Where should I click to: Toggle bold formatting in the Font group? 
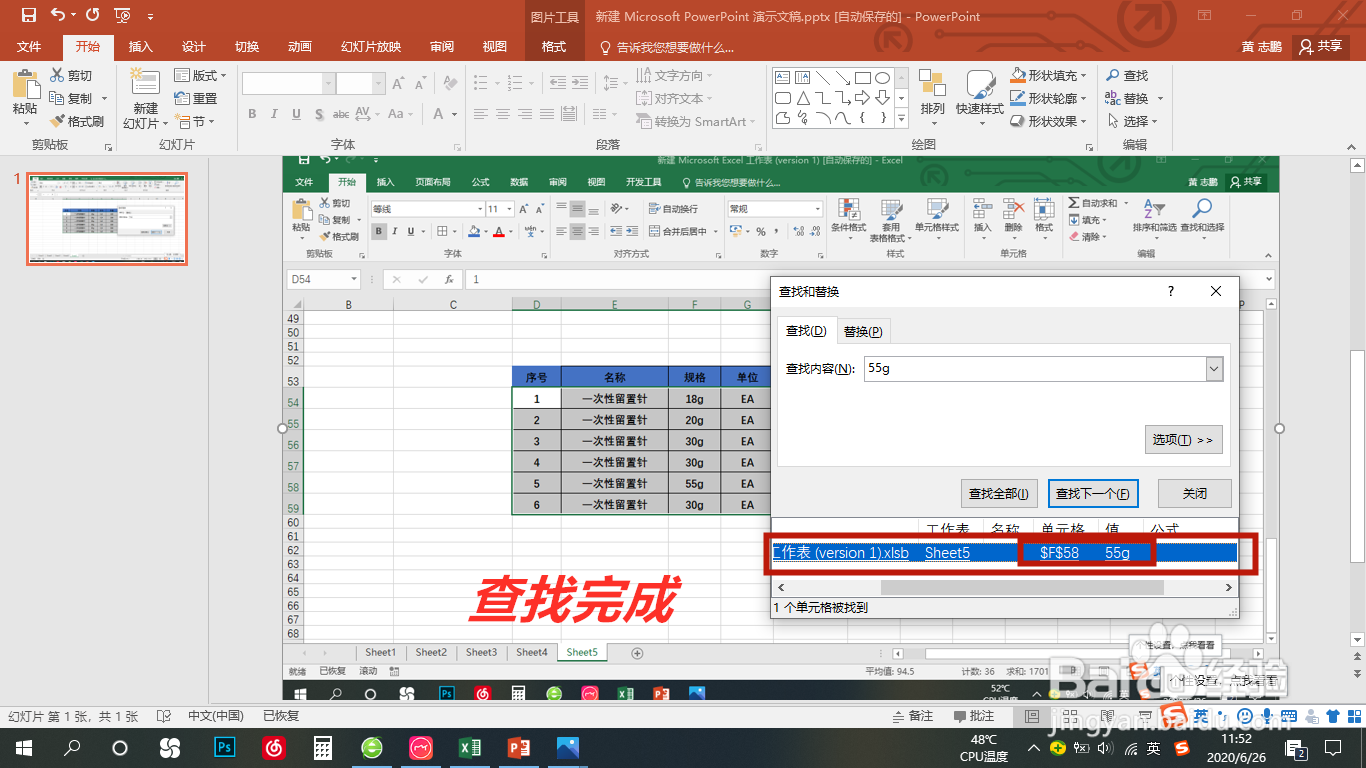pyautogui.click(x=253, y=114)
